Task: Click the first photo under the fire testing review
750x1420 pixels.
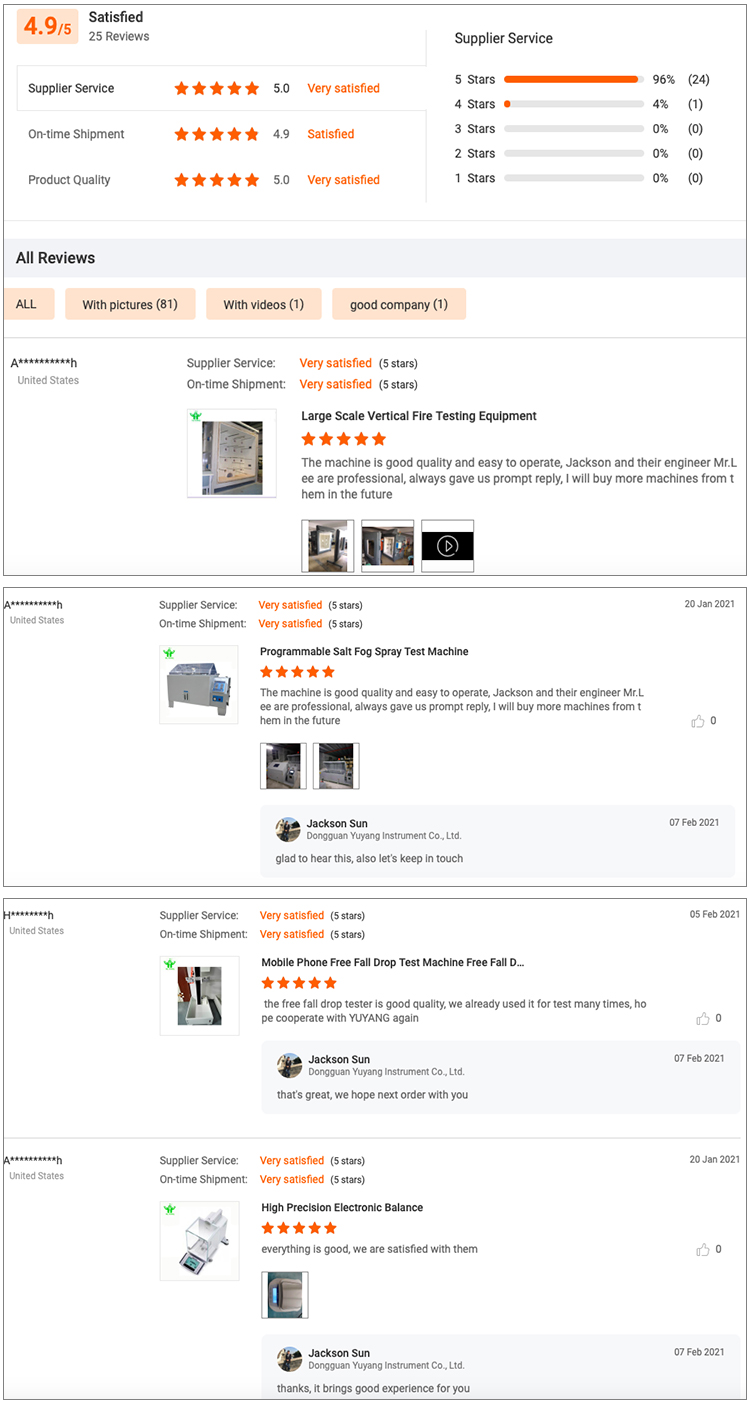Action: coord(328,545)
